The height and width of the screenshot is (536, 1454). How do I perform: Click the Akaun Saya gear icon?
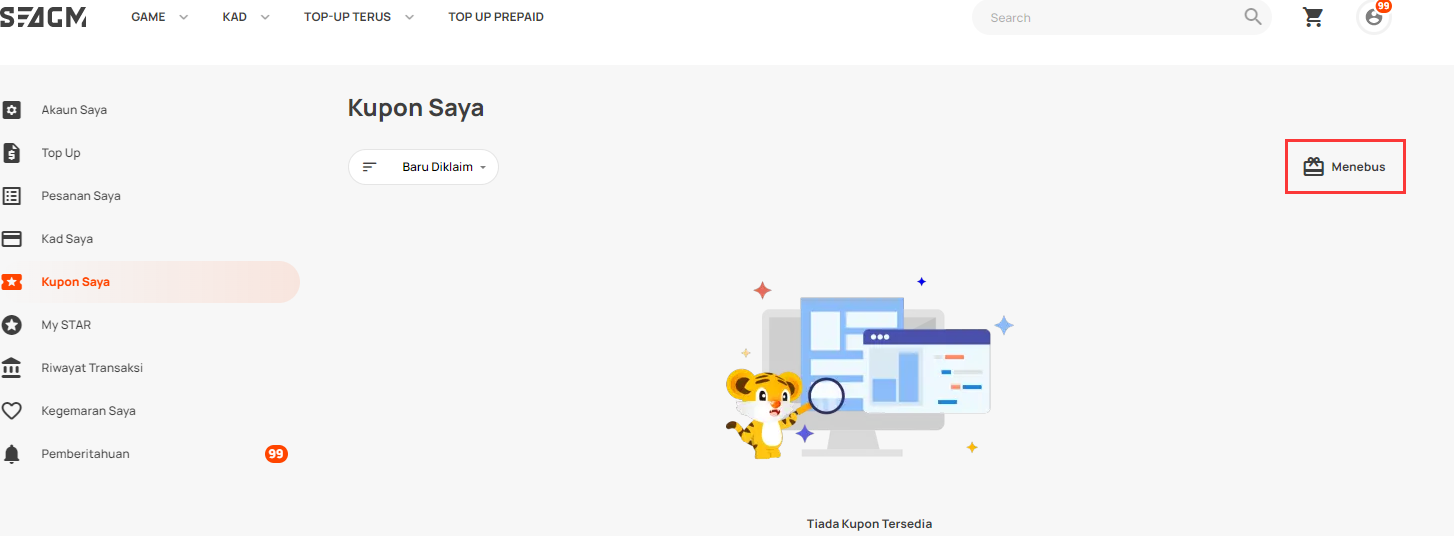(12, 110)
